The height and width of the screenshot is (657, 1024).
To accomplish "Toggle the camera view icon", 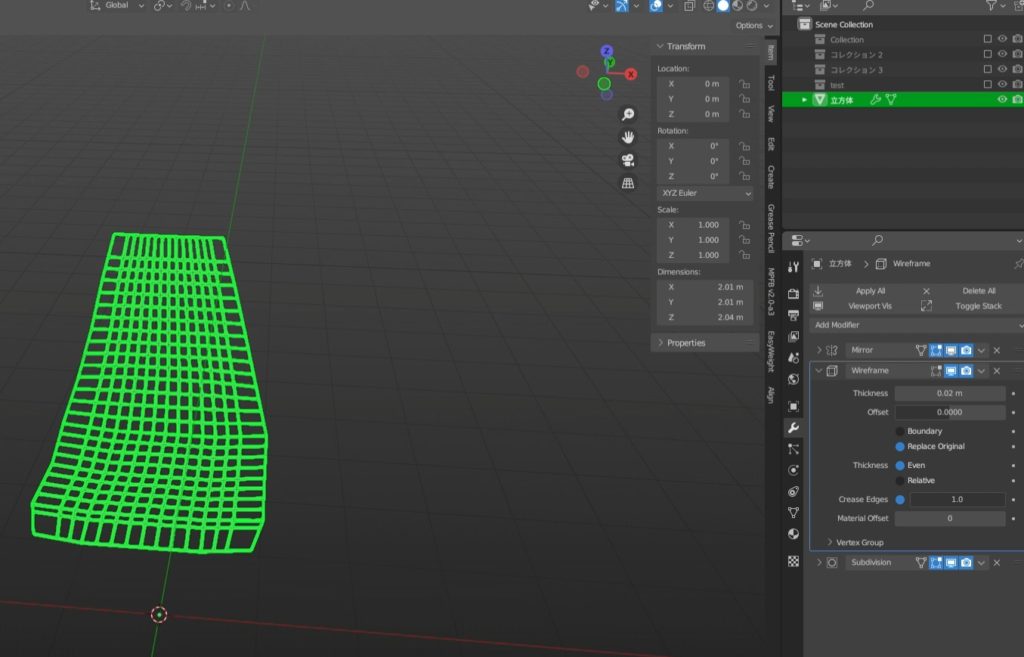I will tap(628, 160).
